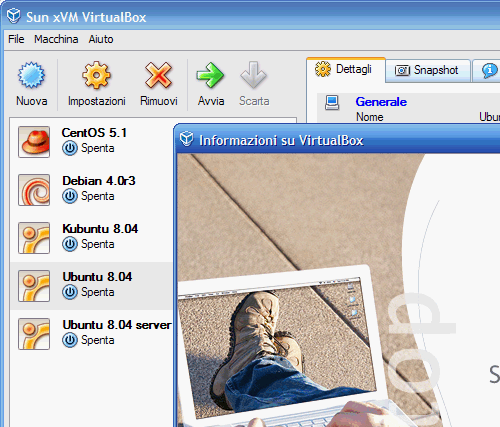Screen dimensions: 500x427
Task: Click power state icon under Ubuntu 8.04 server
Action: (x=70, y=340)
